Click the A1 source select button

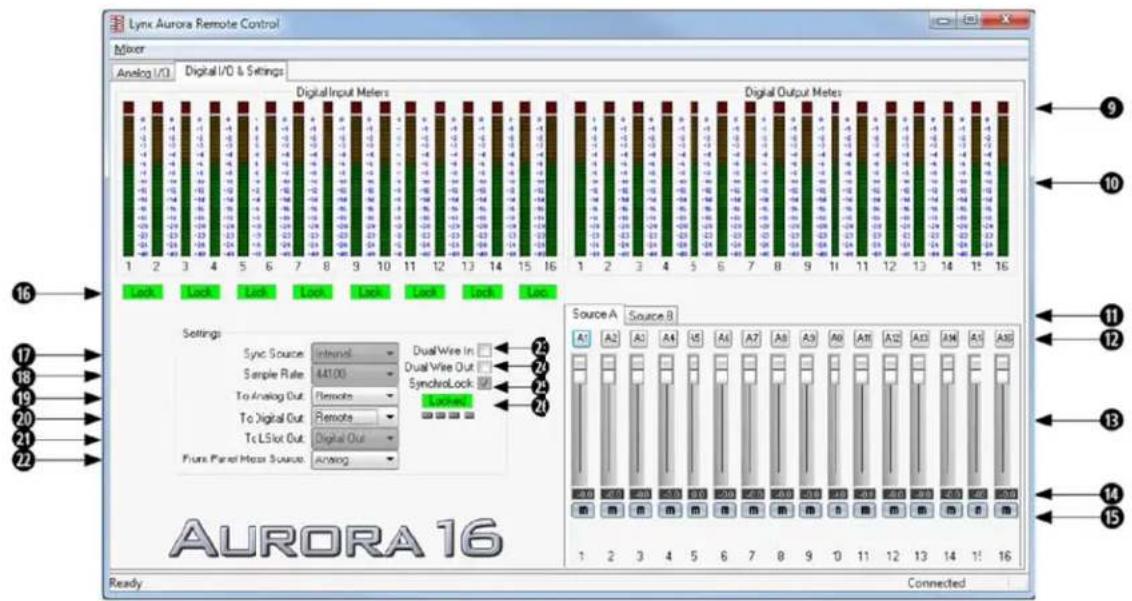click(582, 339)
